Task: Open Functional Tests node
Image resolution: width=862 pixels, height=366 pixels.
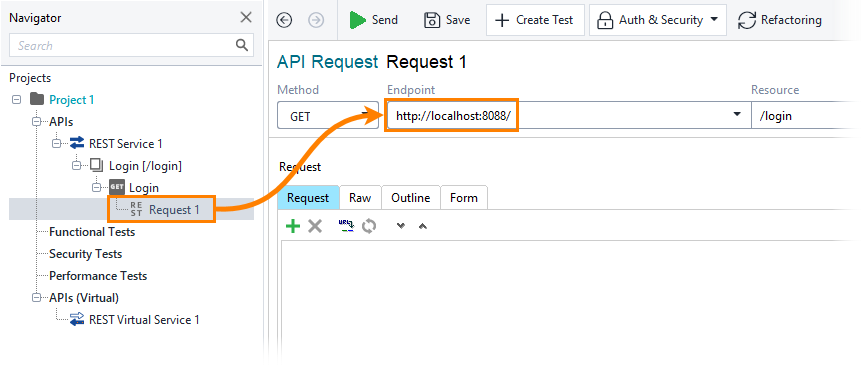Action: [92, 231]
